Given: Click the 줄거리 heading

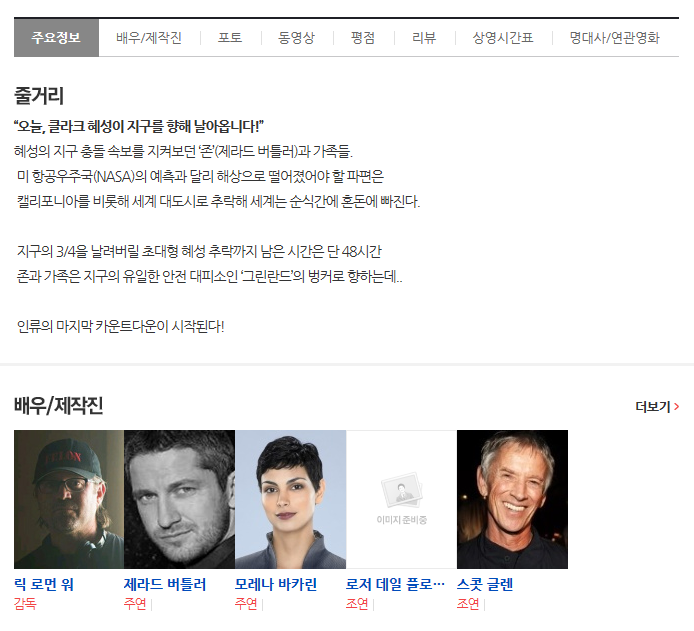Looking at the screenshot, I should (x=39, y=96).
